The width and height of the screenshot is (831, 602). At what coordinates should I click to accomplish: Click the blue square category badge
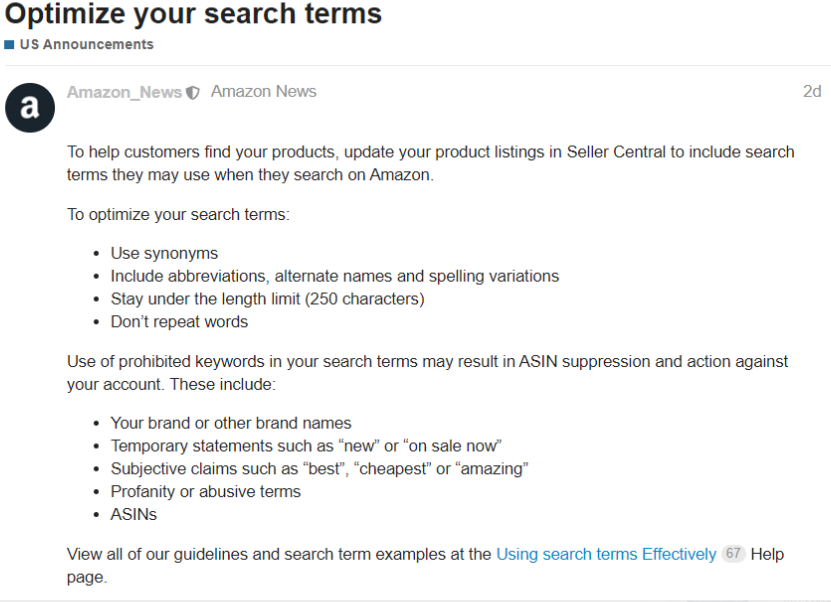pos(9,45)
